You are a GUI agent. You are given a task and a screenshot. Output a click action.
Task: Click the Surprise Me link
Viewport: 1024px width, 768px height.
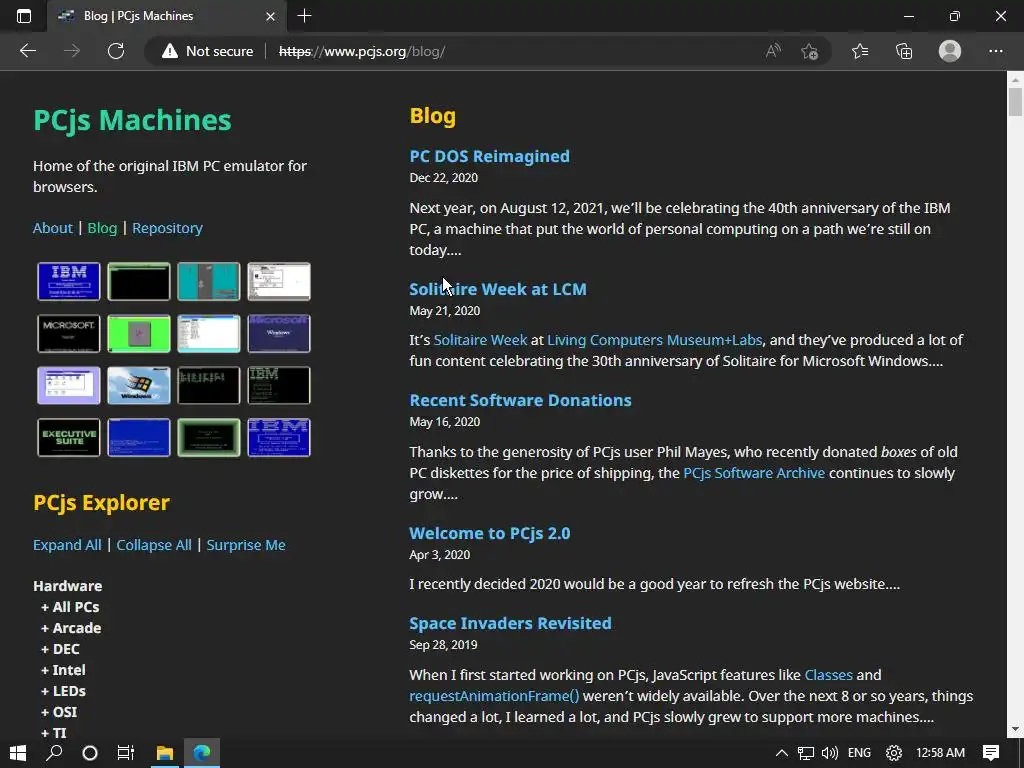[x=246, y=545]
